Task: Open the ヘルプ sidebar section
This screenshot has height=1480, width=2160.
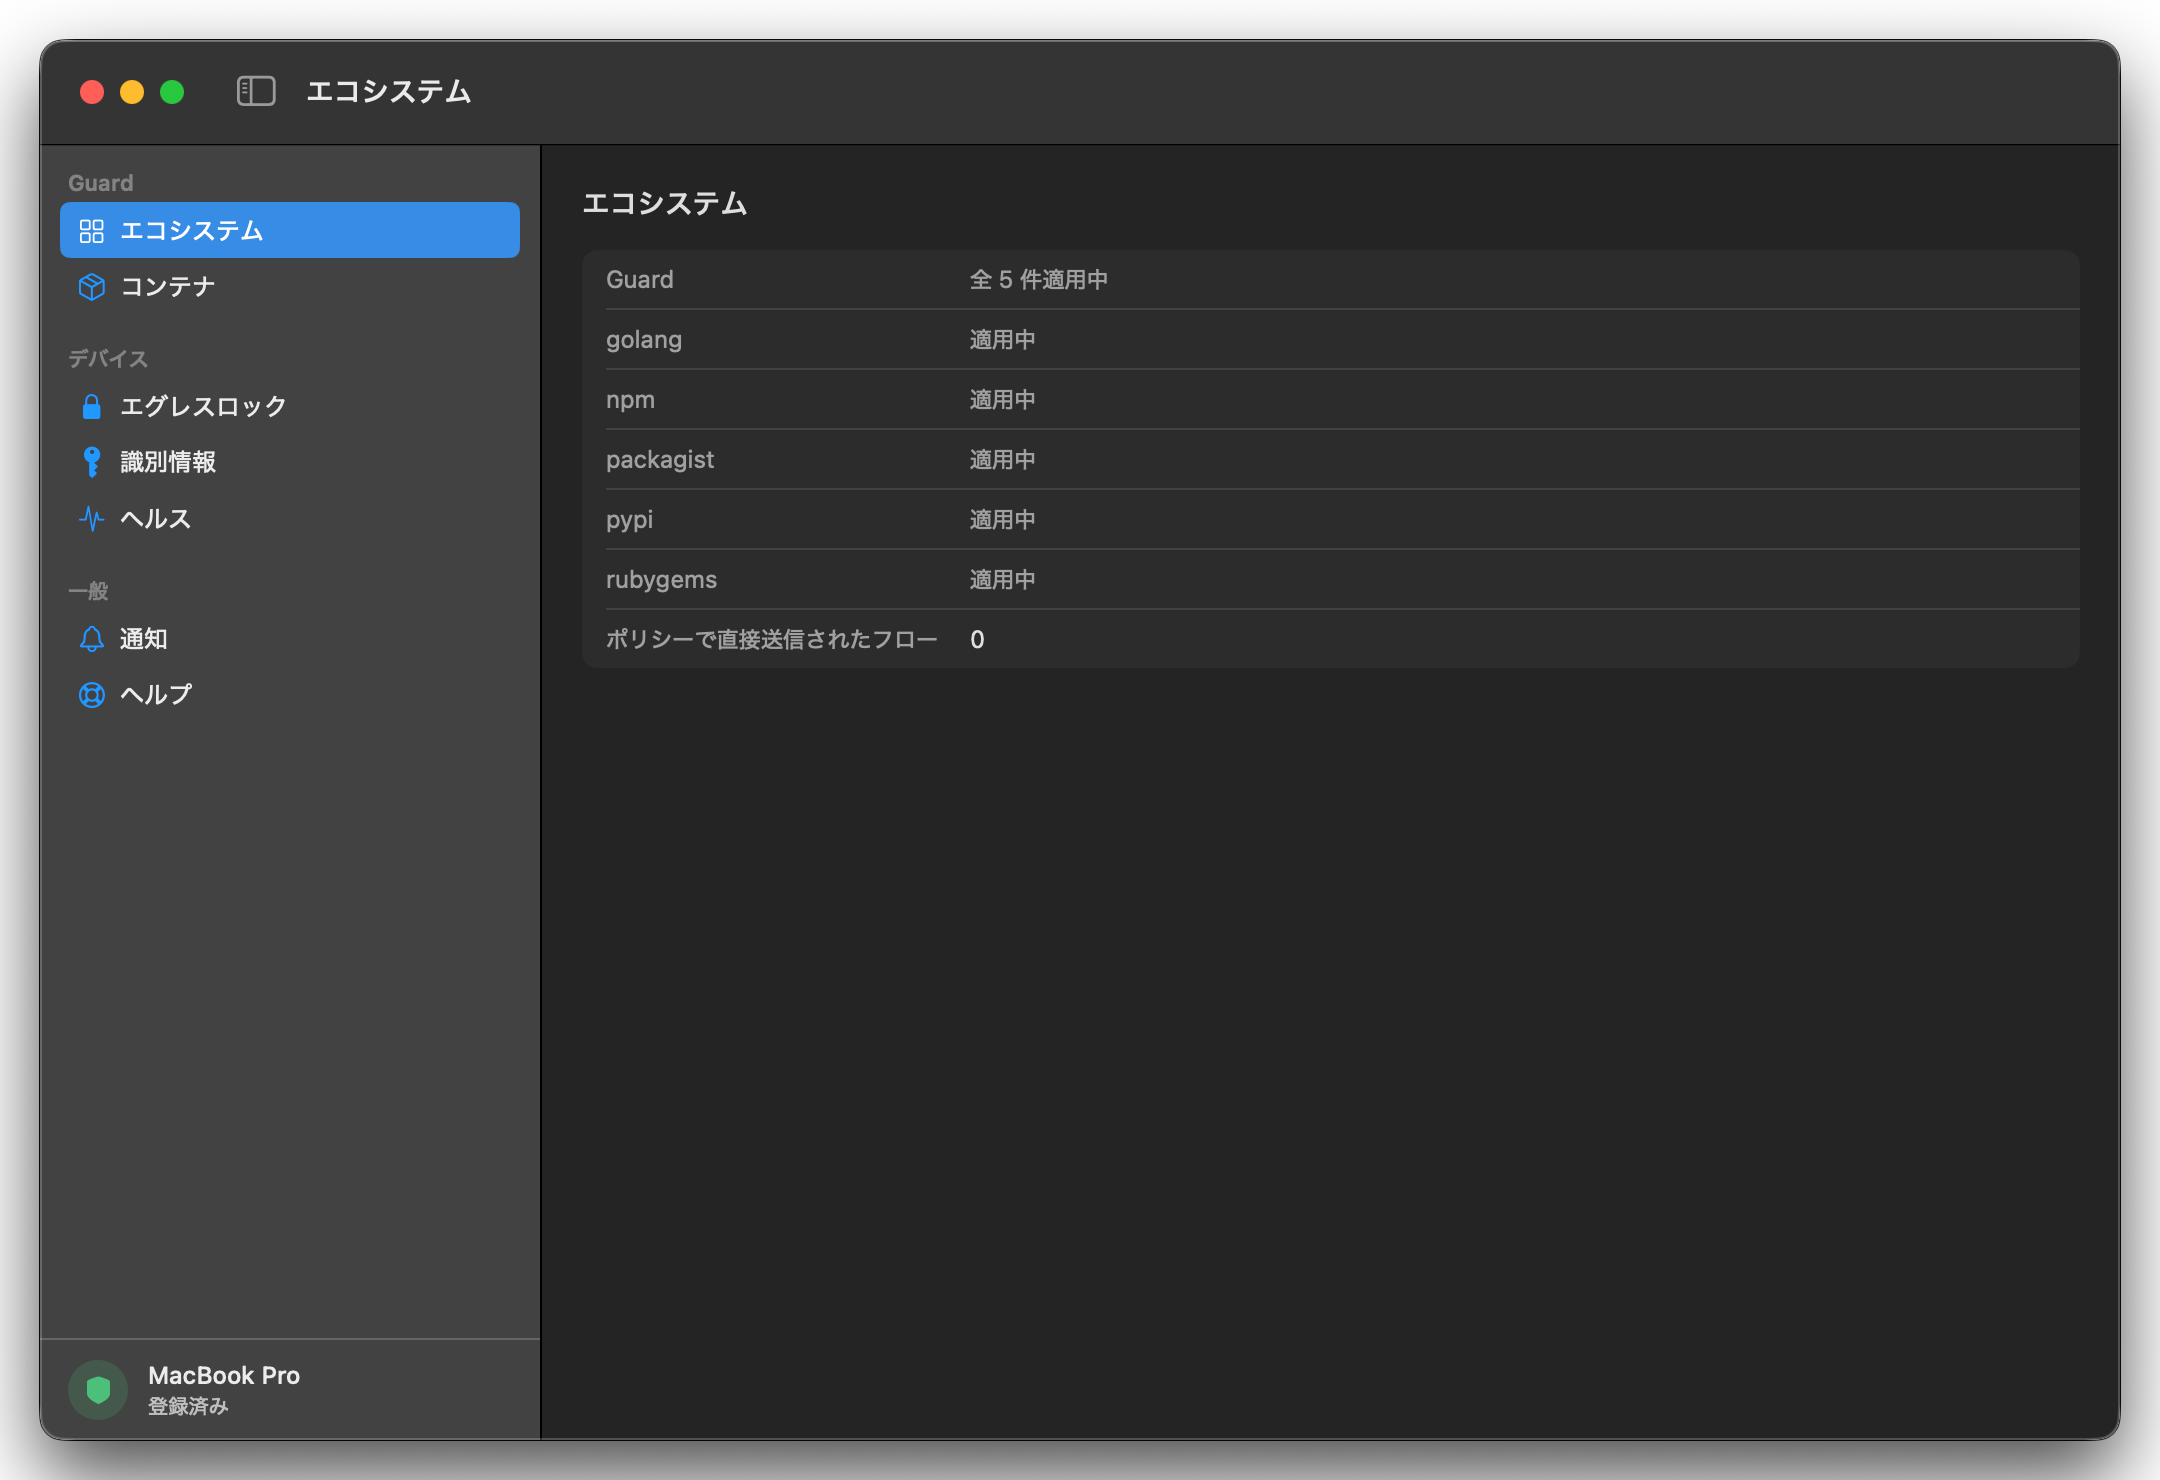Action: point(290,695)
